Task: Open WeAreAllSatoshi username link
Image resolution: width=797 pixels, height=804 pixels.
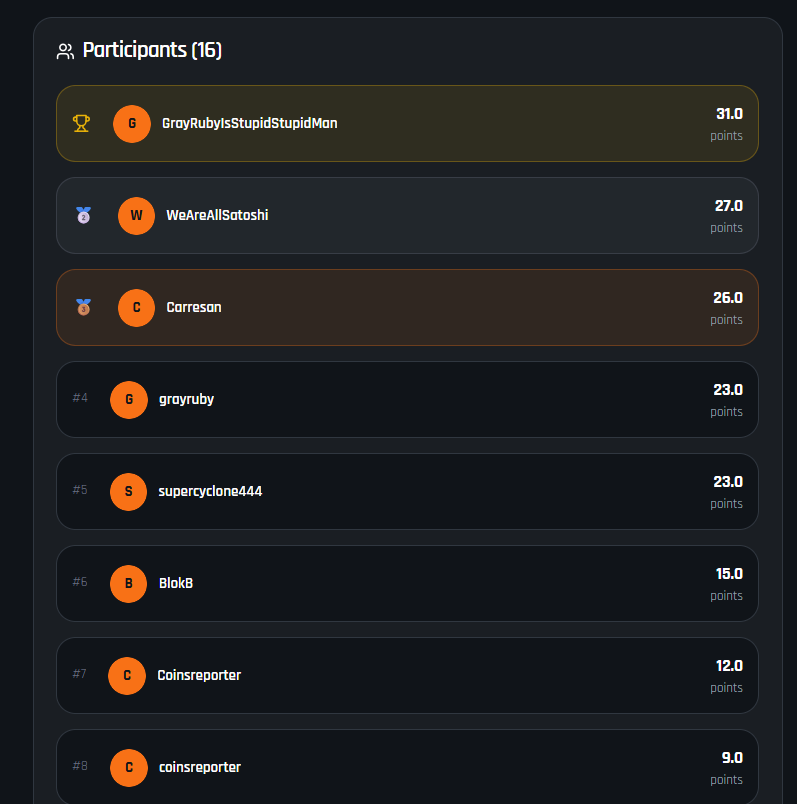Action: (x=217, y=215)
